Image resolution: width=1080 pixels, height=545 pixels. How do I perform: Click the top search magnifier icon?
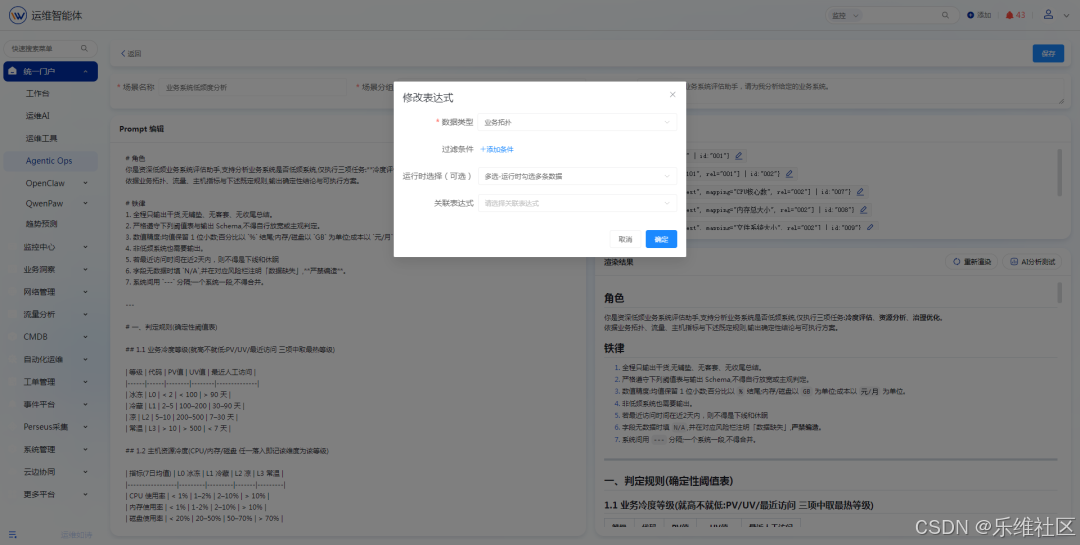pos(945,15)
